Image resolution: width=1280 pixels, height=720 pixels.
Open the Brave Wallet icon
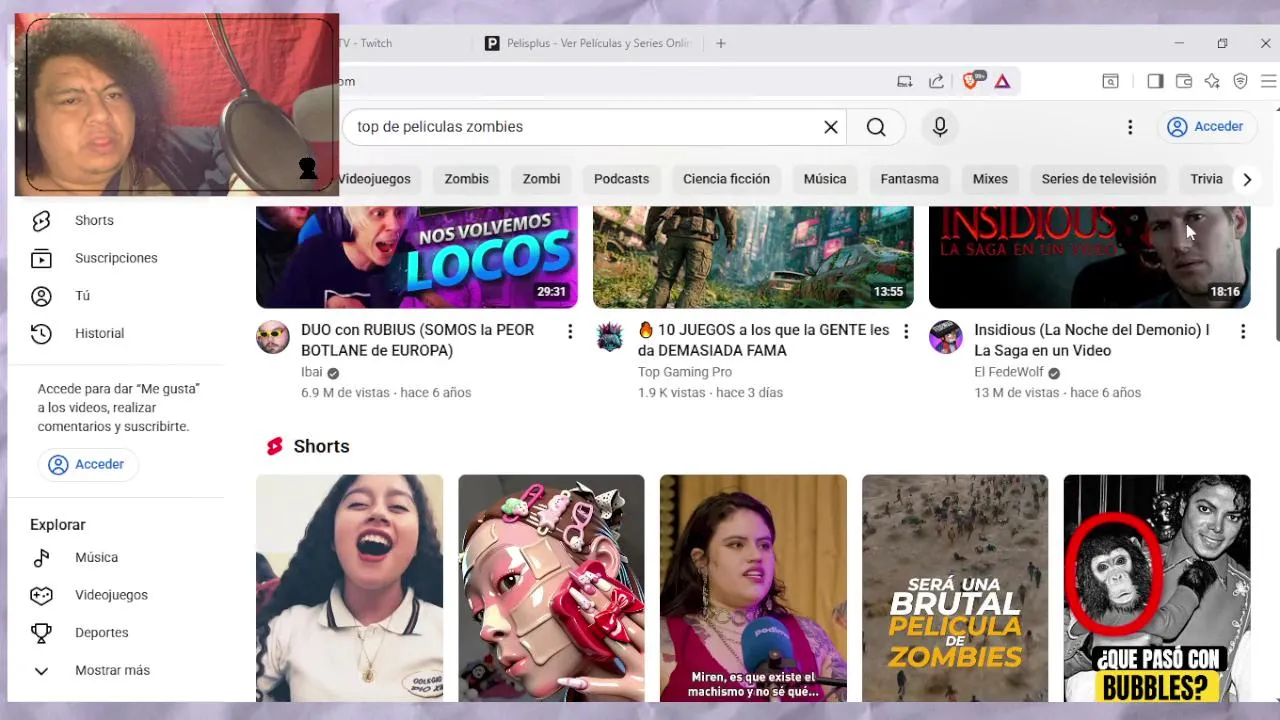[x=1184, y=81]
